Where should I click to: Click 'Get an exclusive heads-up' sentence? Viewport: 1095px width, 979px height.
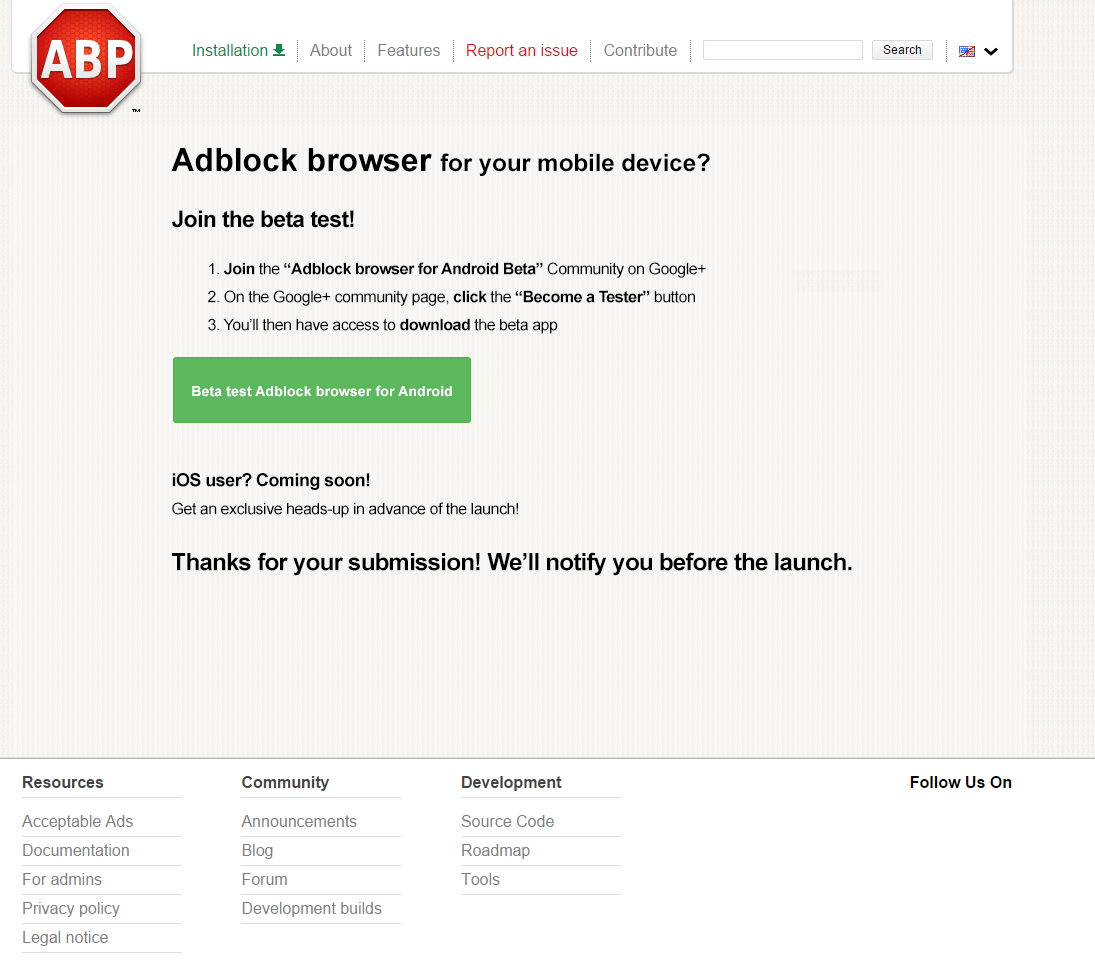(345, 509)
